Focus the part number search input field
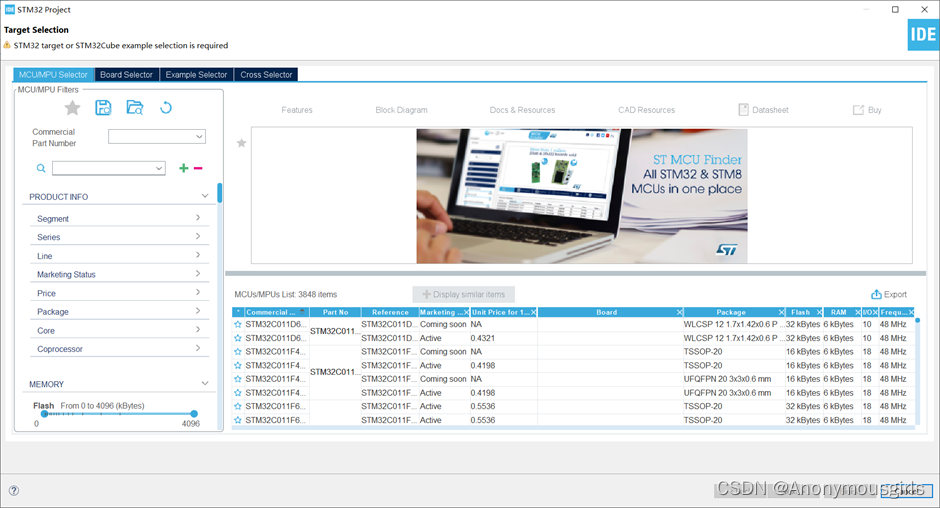The width and height of the screenshot is (940, 508). pyautogui.click(x=103, y=169)
